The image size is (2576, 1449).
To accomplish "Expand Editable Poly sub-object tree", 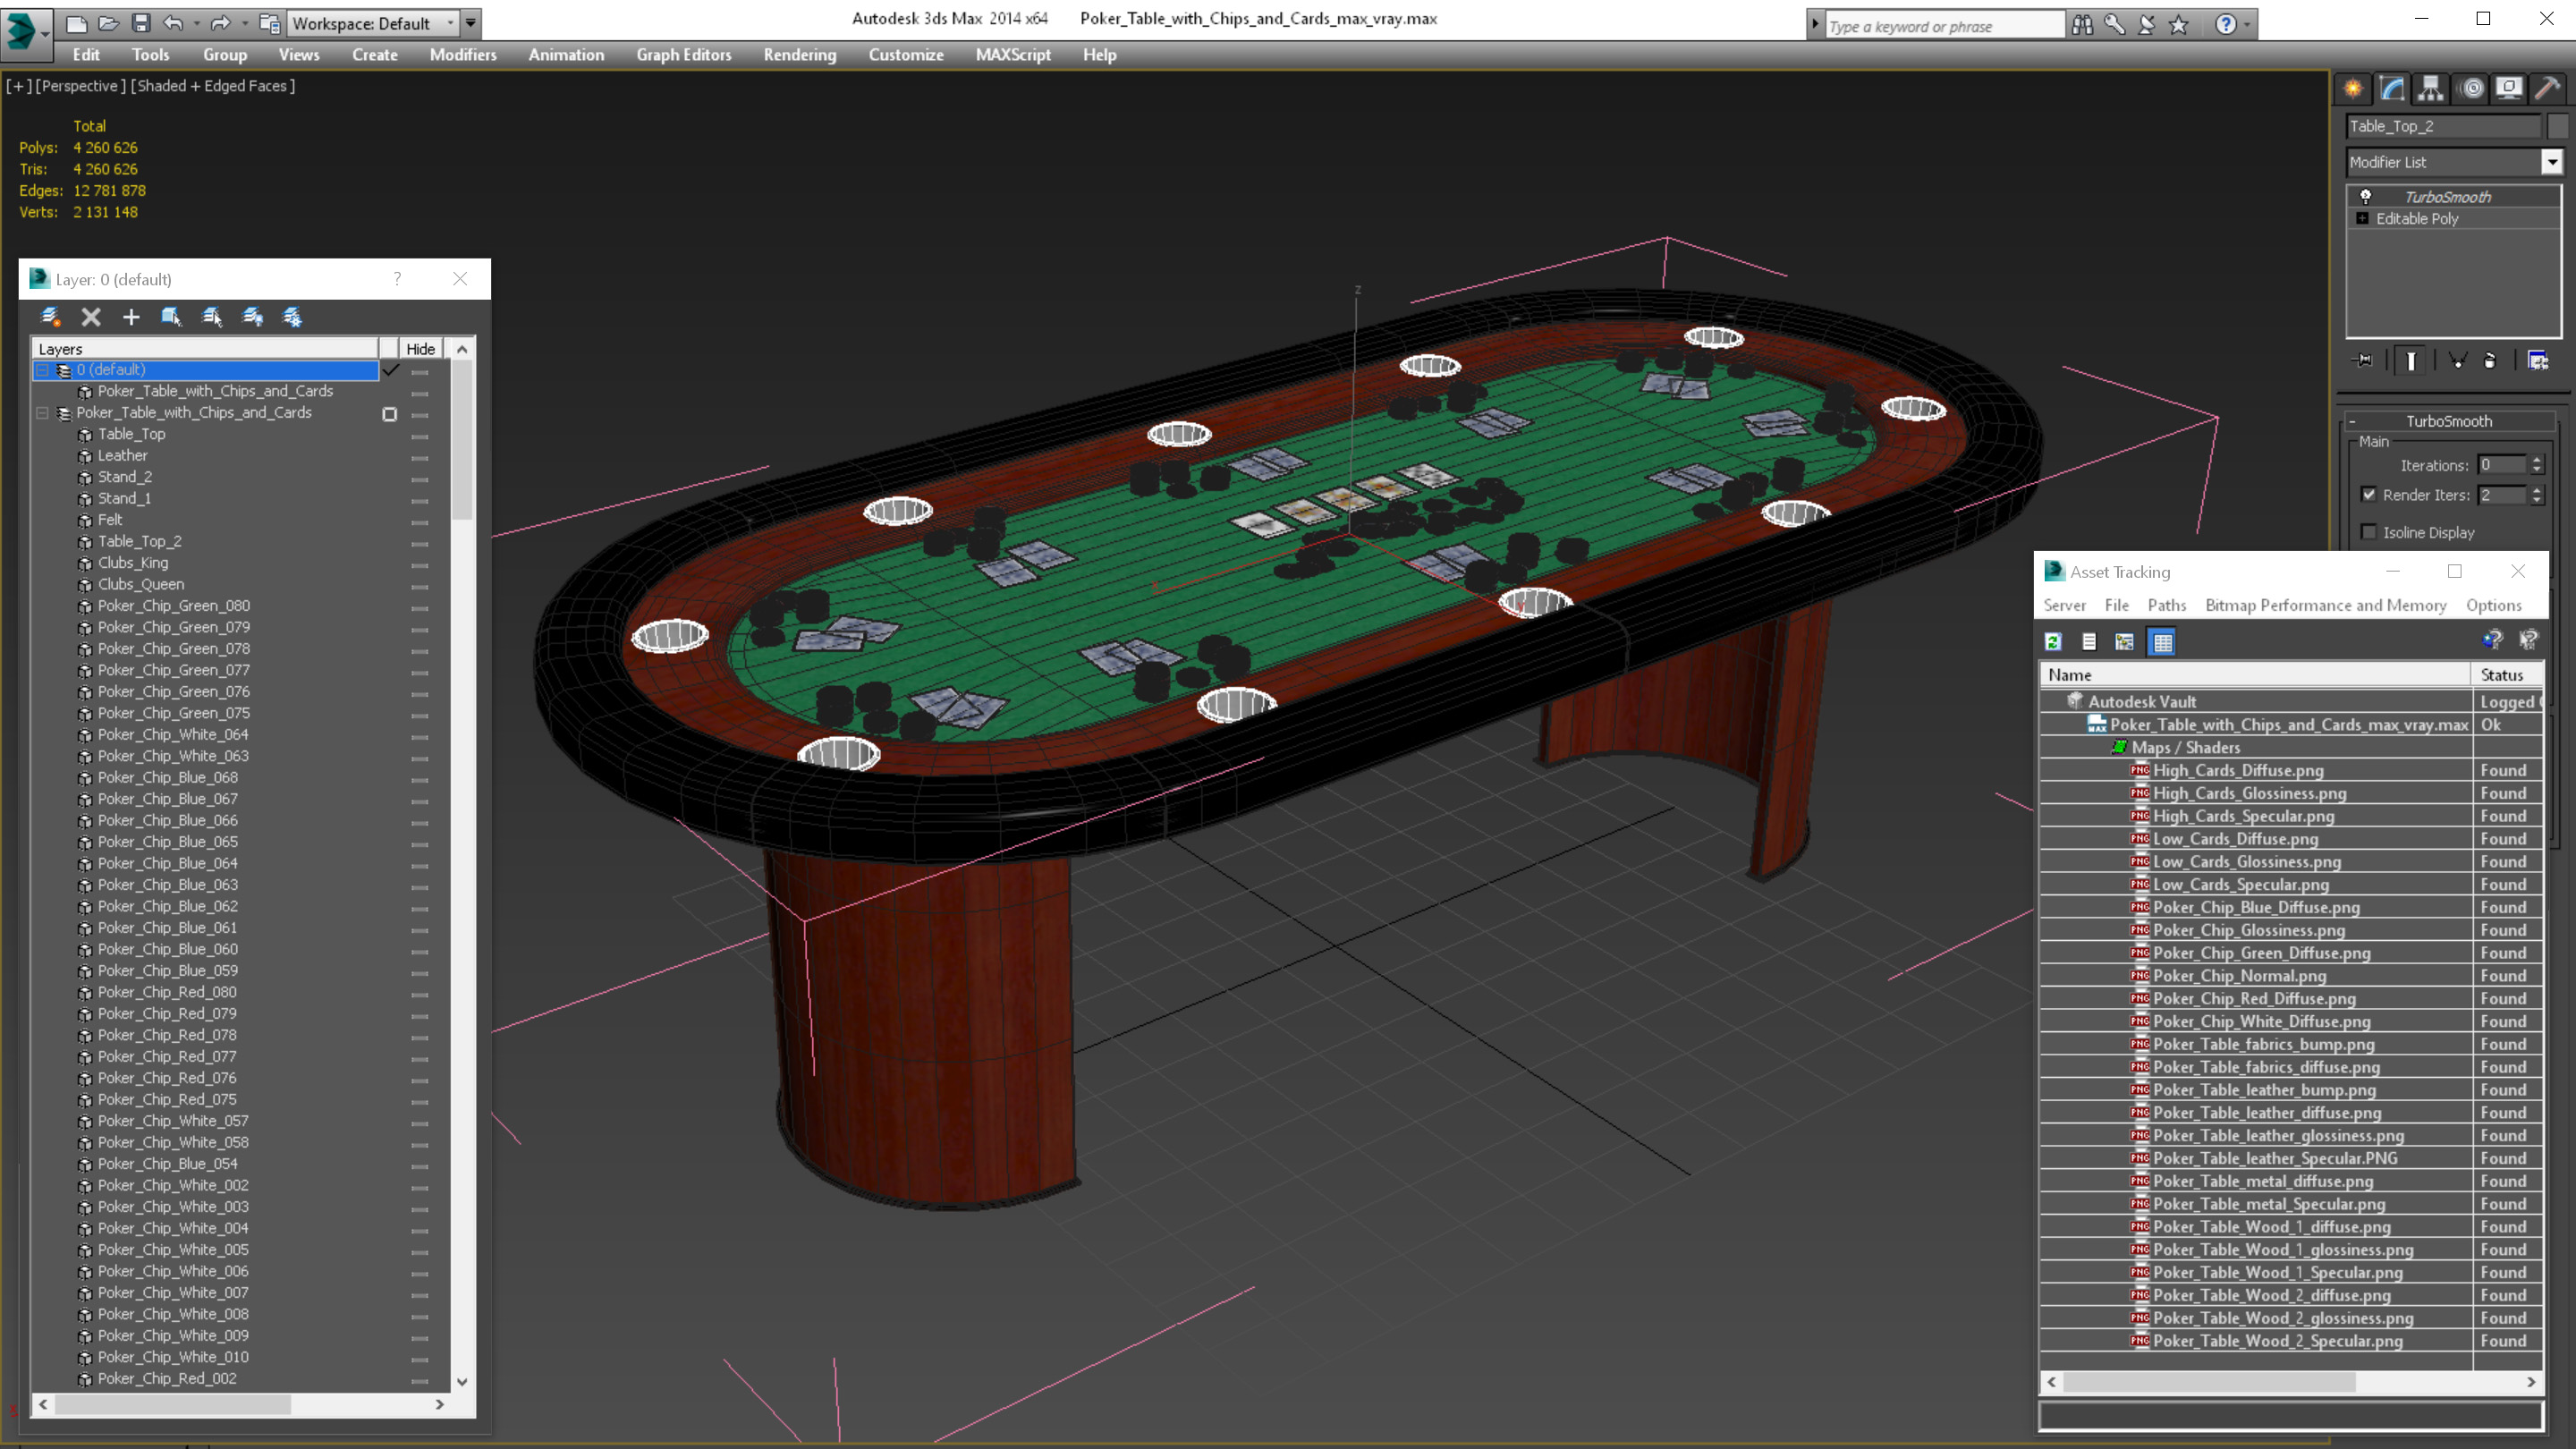I will [2362, 219].
